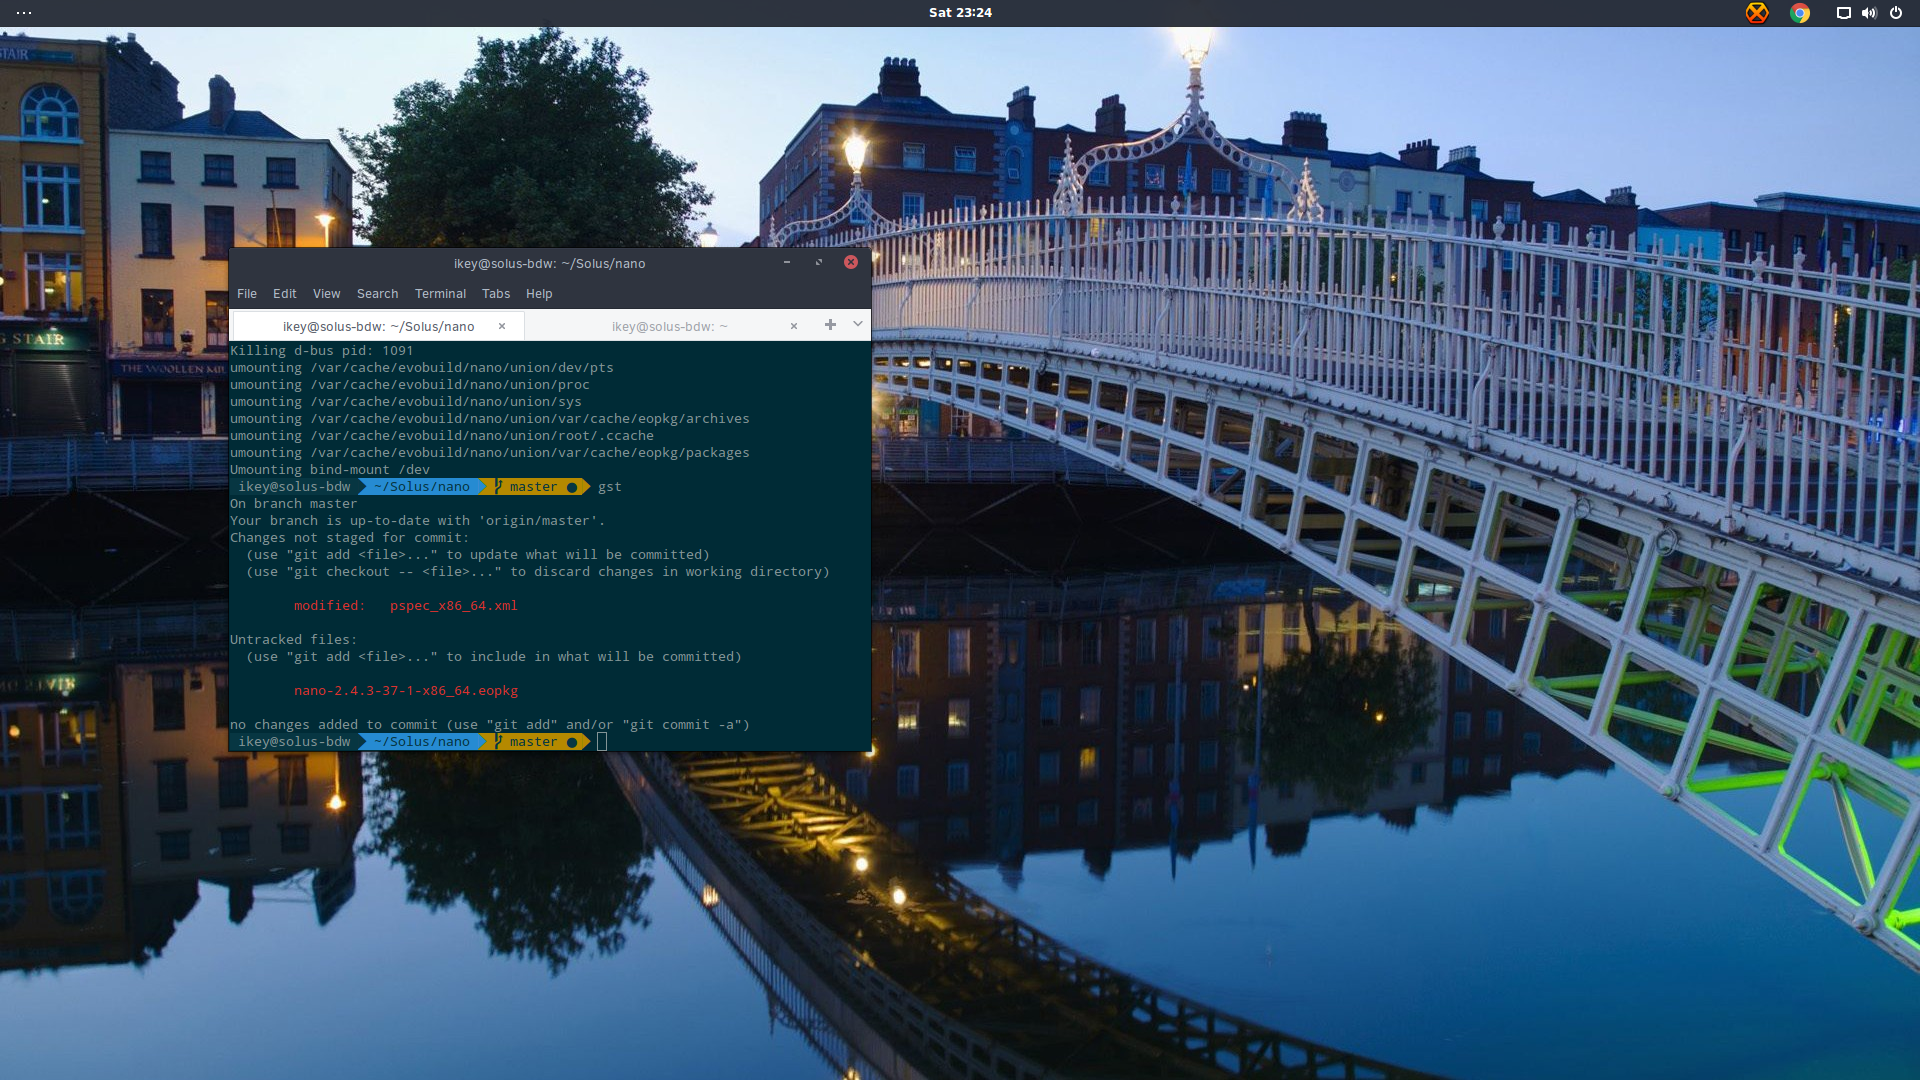This screenshot has height=1080, width=1920.
Task: Open the Budgie menu with three dots
Action: [x=24, y=13]
